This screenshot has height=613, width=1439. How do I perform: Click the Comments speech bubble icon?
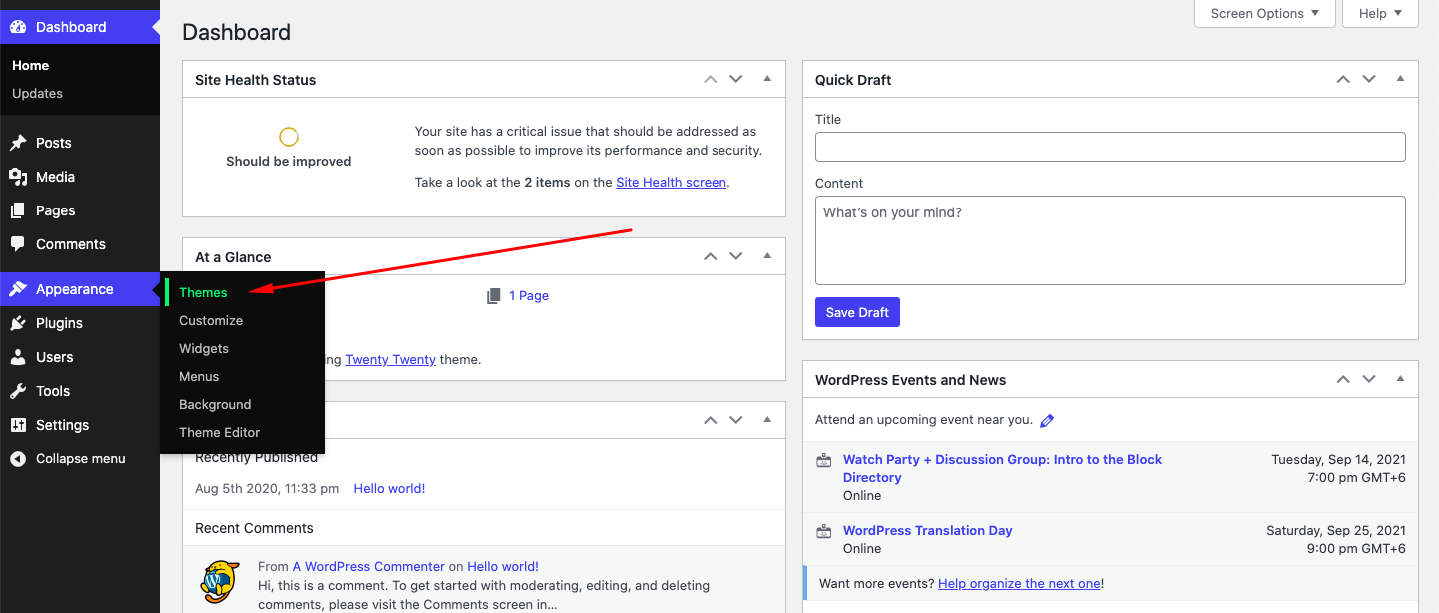tap(18, 244)
